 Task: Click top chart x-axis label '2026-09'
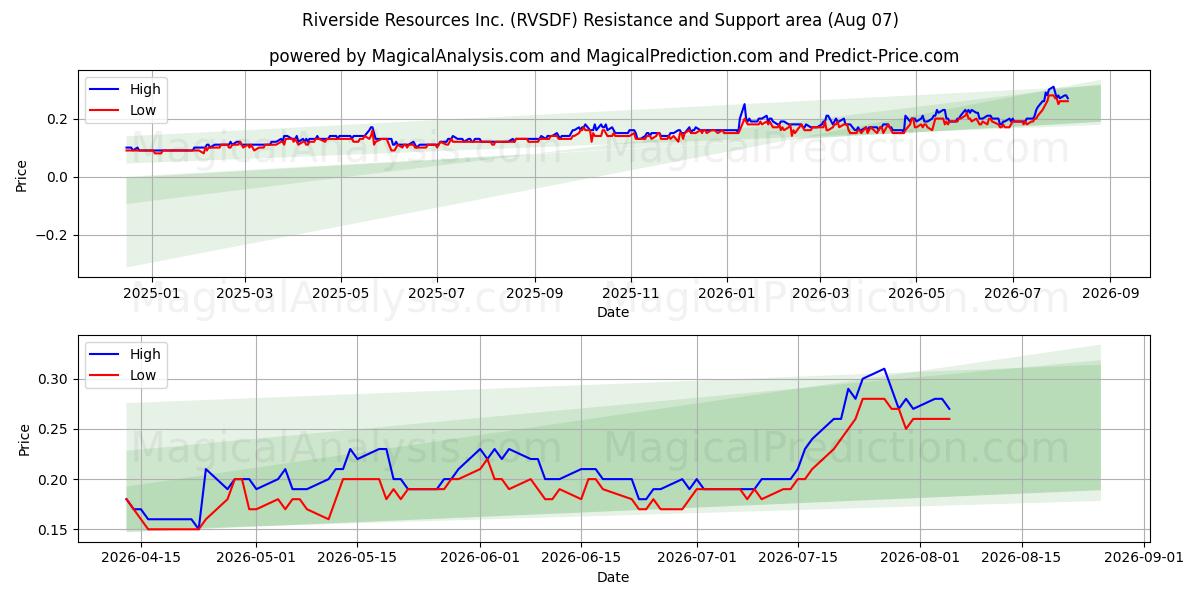pos(1109,293)
